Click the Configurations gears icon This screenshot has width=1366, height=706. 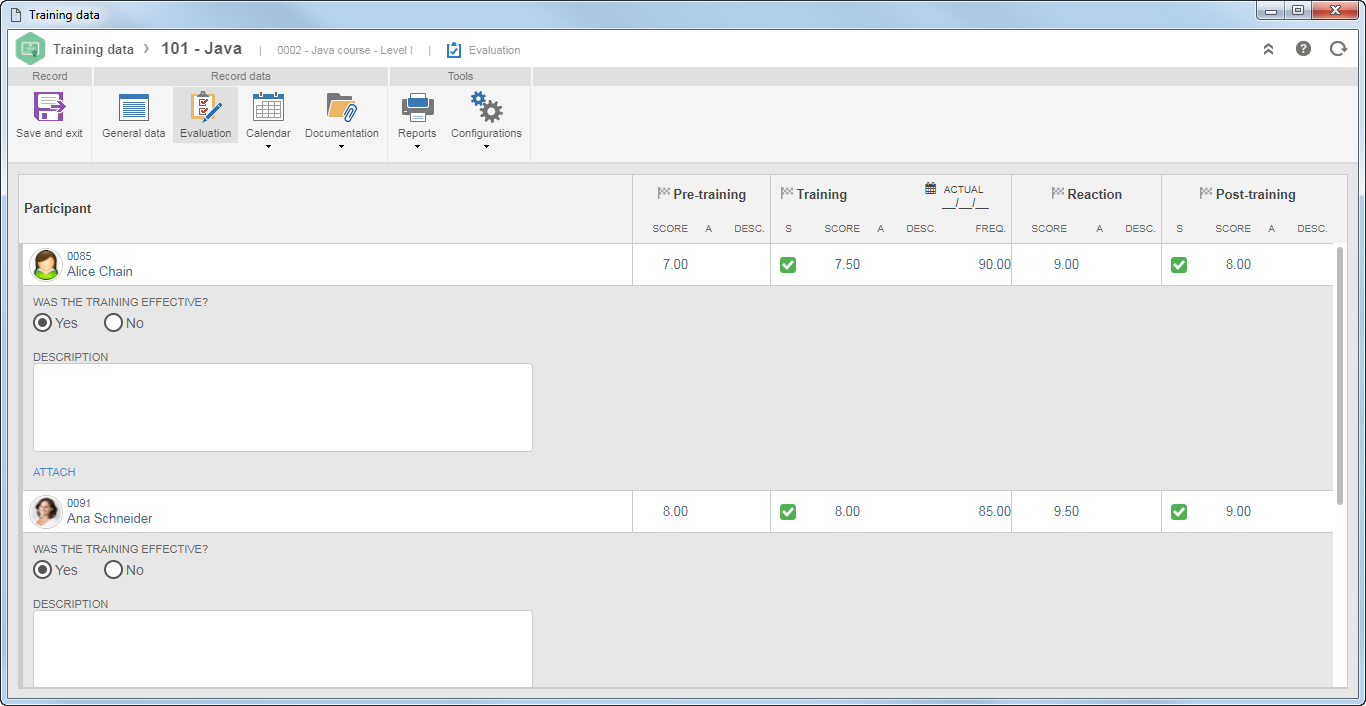click(486, 107)
